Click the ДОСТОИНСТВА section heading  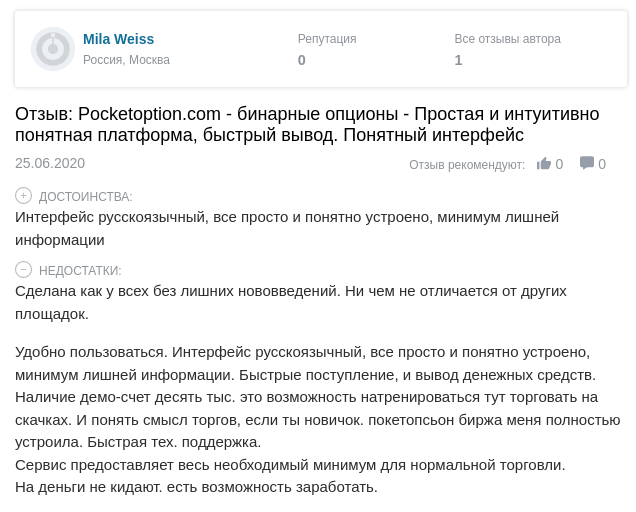(85, 197)
